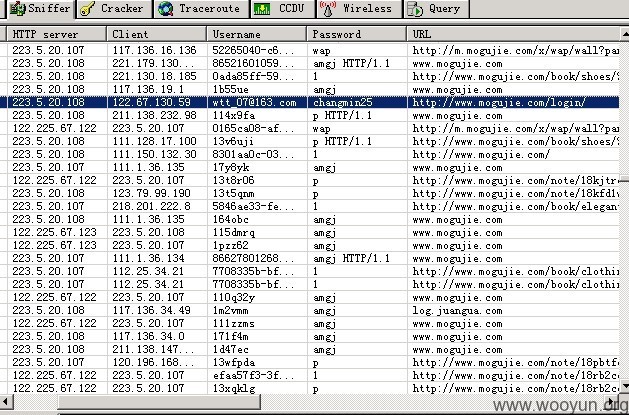This screenshot has height=415, width=629.
Task: Select client 111.150.132.30 row
Action: [309, 154]
